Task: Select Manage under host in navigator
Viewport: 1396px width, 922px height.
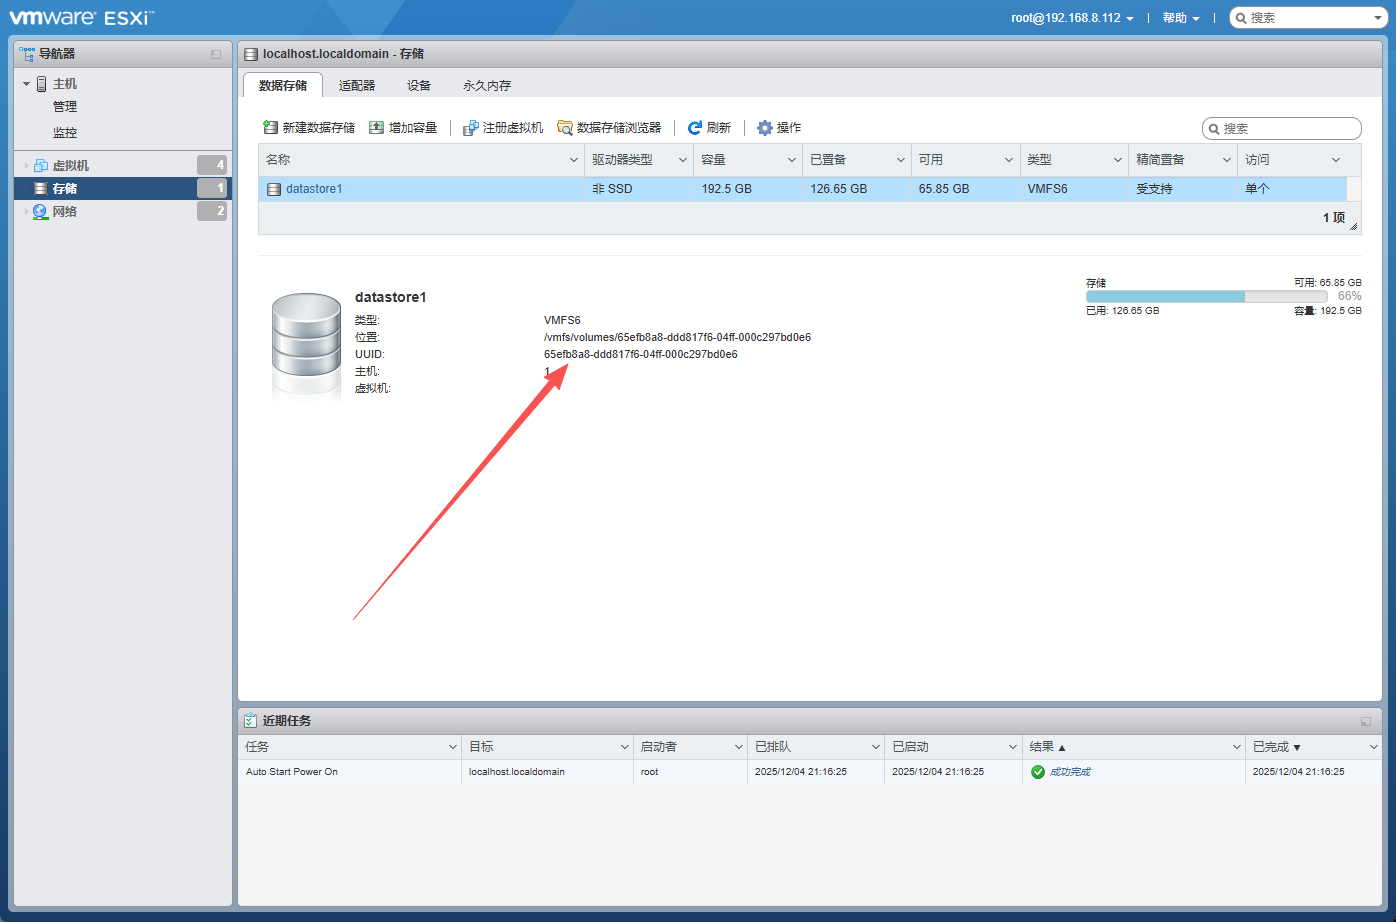Action: pos(65,107)
